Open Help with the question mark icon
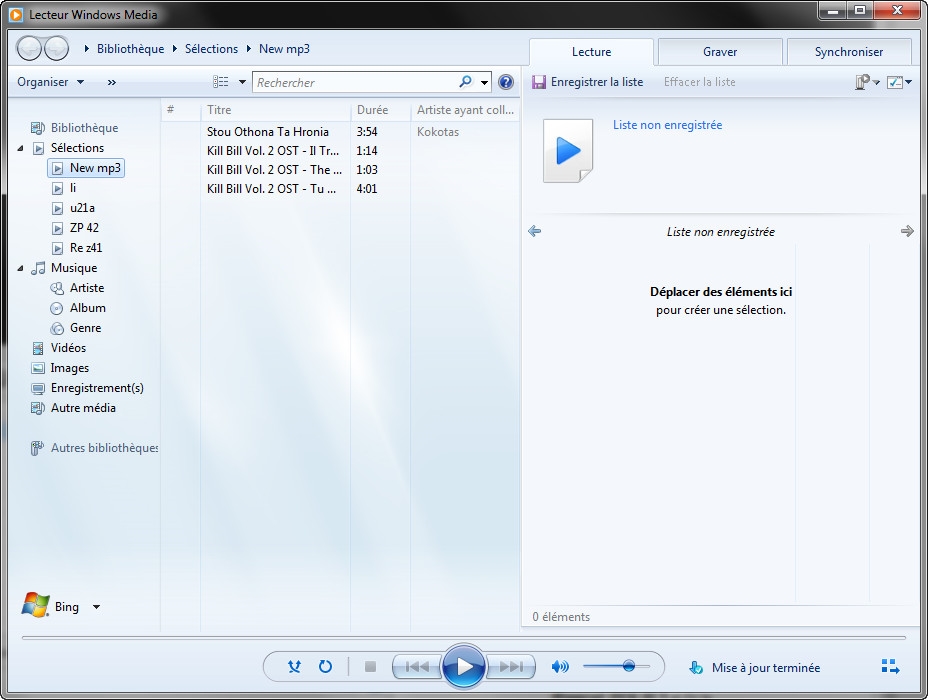Image resolution: width=928 pixels, height=700 pixels. pos(505,82)
